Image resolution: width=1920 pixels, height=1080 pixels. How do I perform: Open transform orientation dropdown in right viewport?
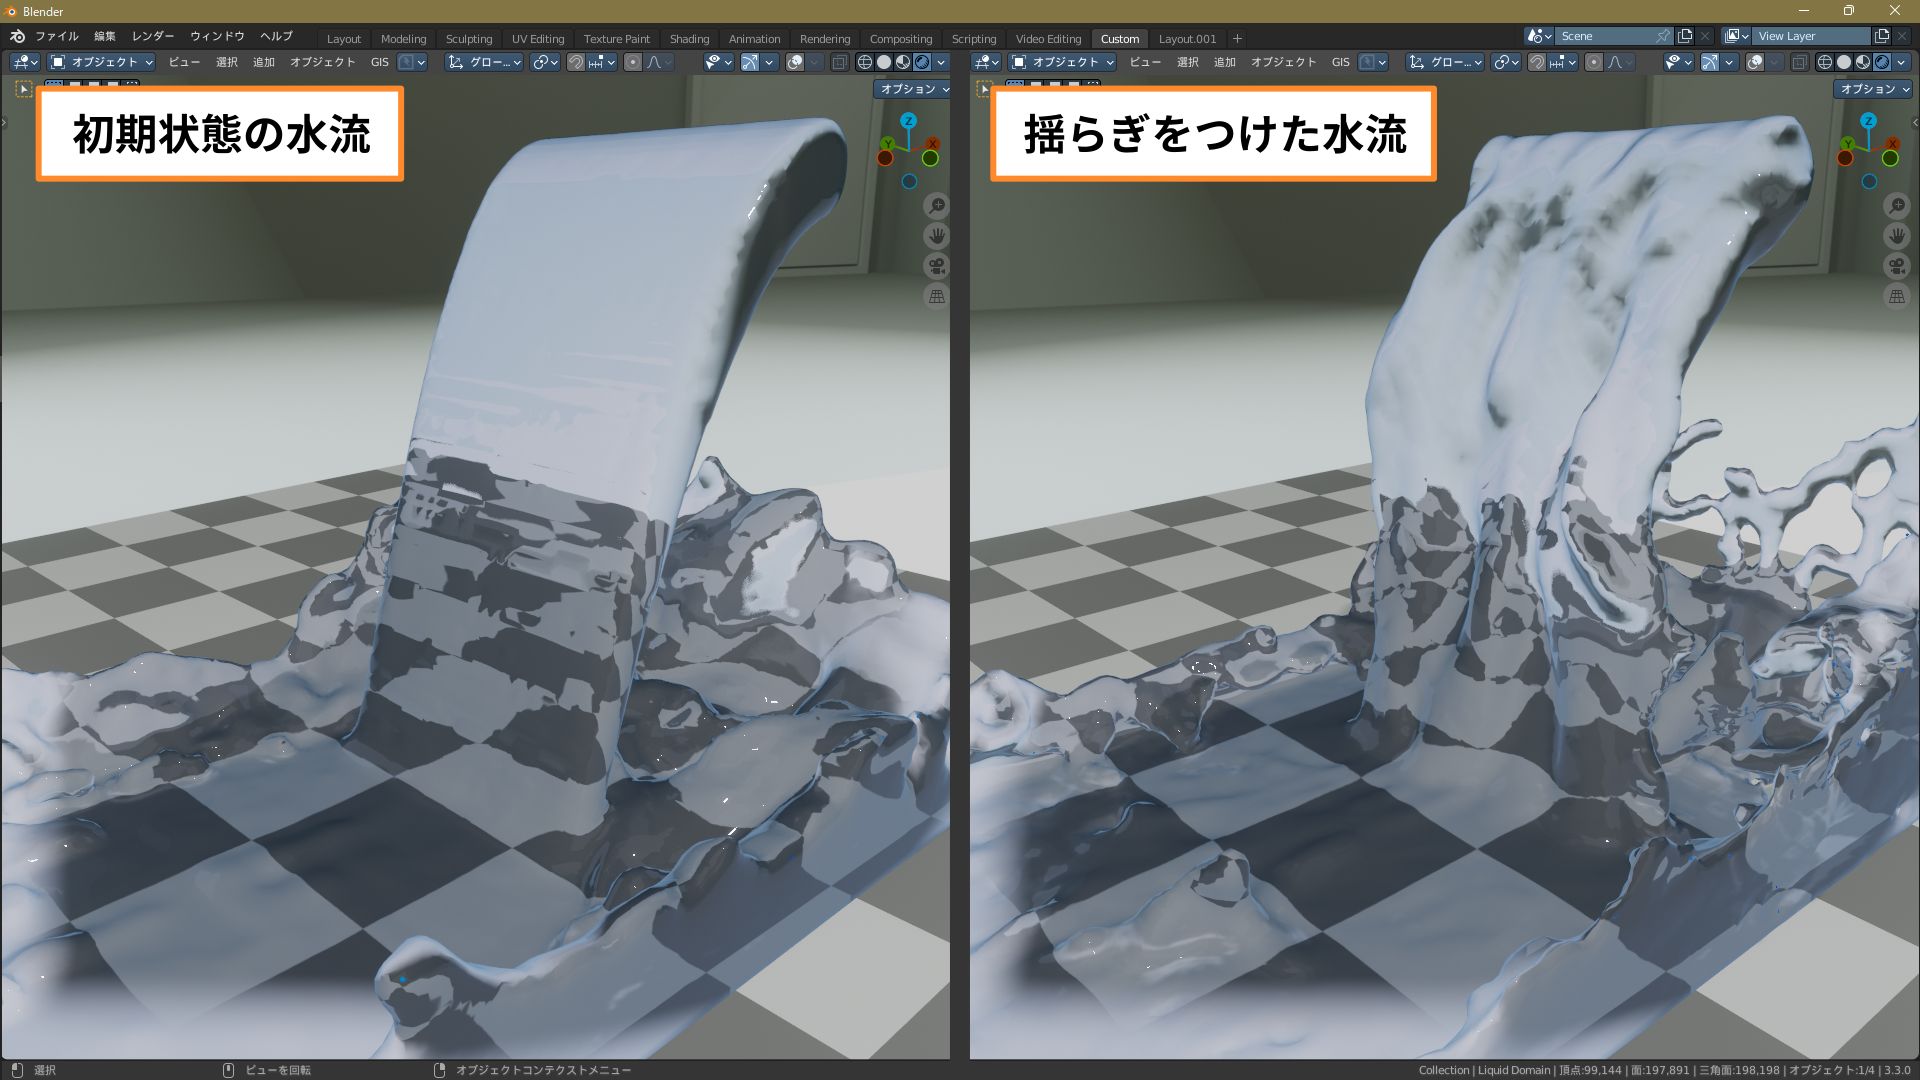[x=1445, y=62]
